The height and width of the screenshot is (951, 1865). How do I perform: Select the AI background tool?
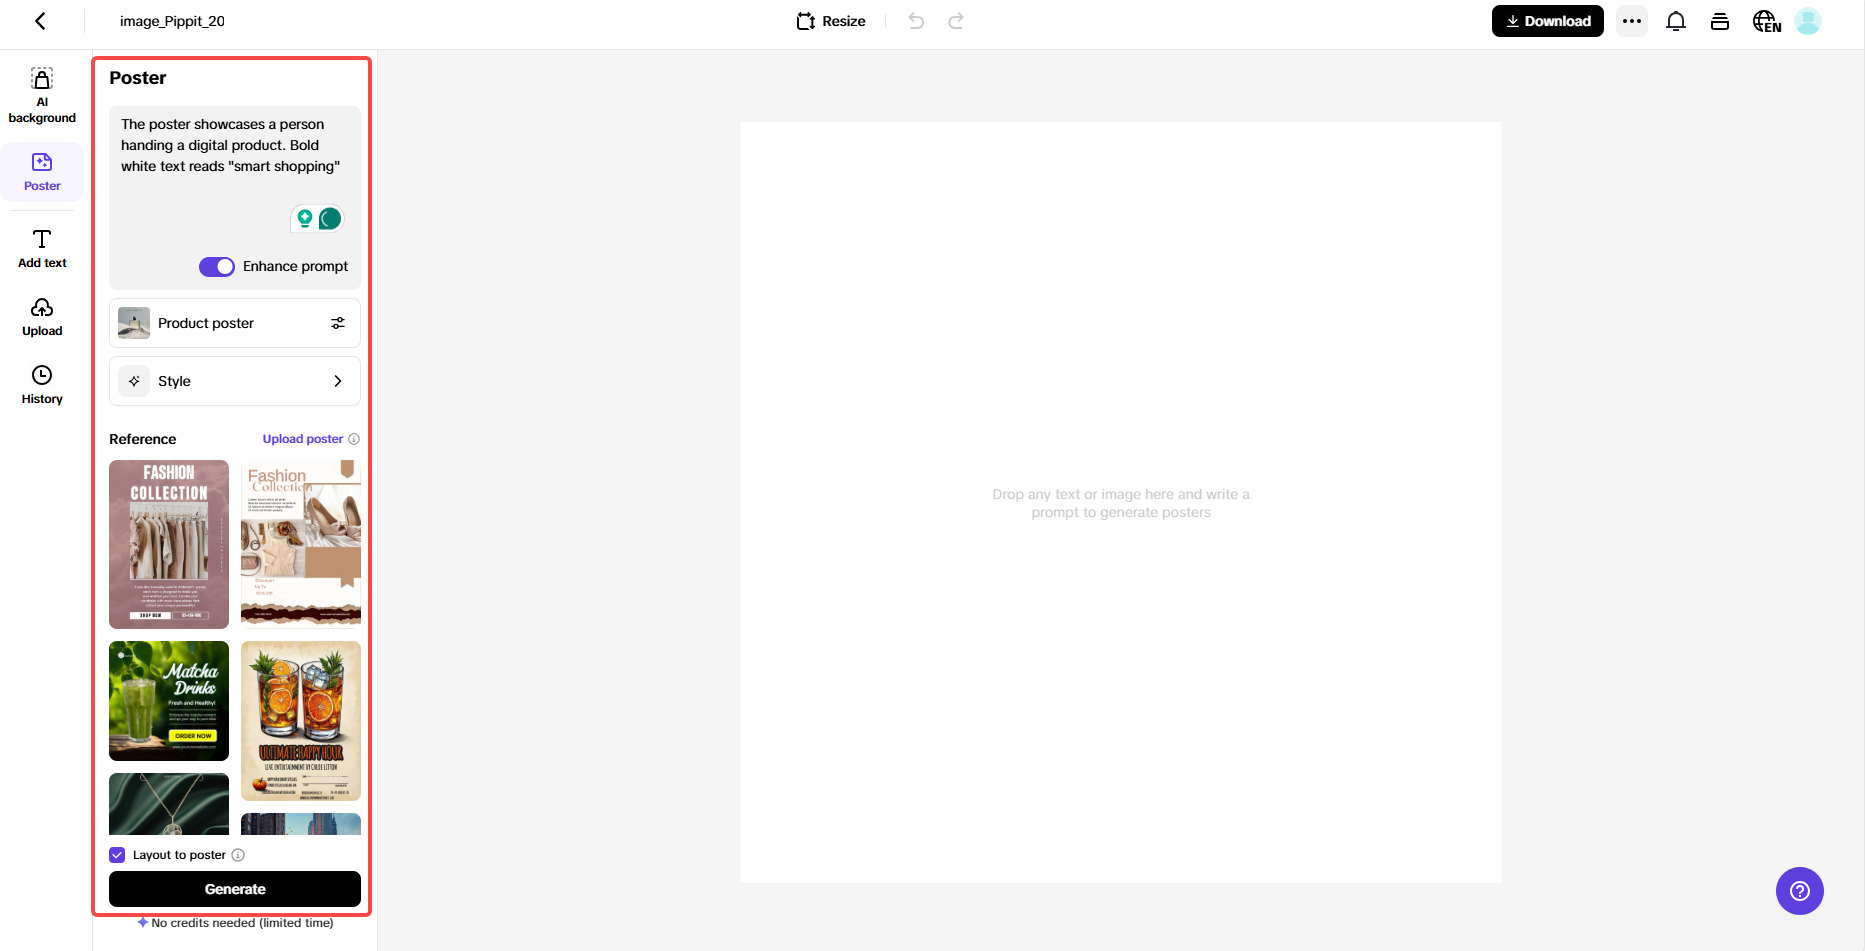coord(41,93)
